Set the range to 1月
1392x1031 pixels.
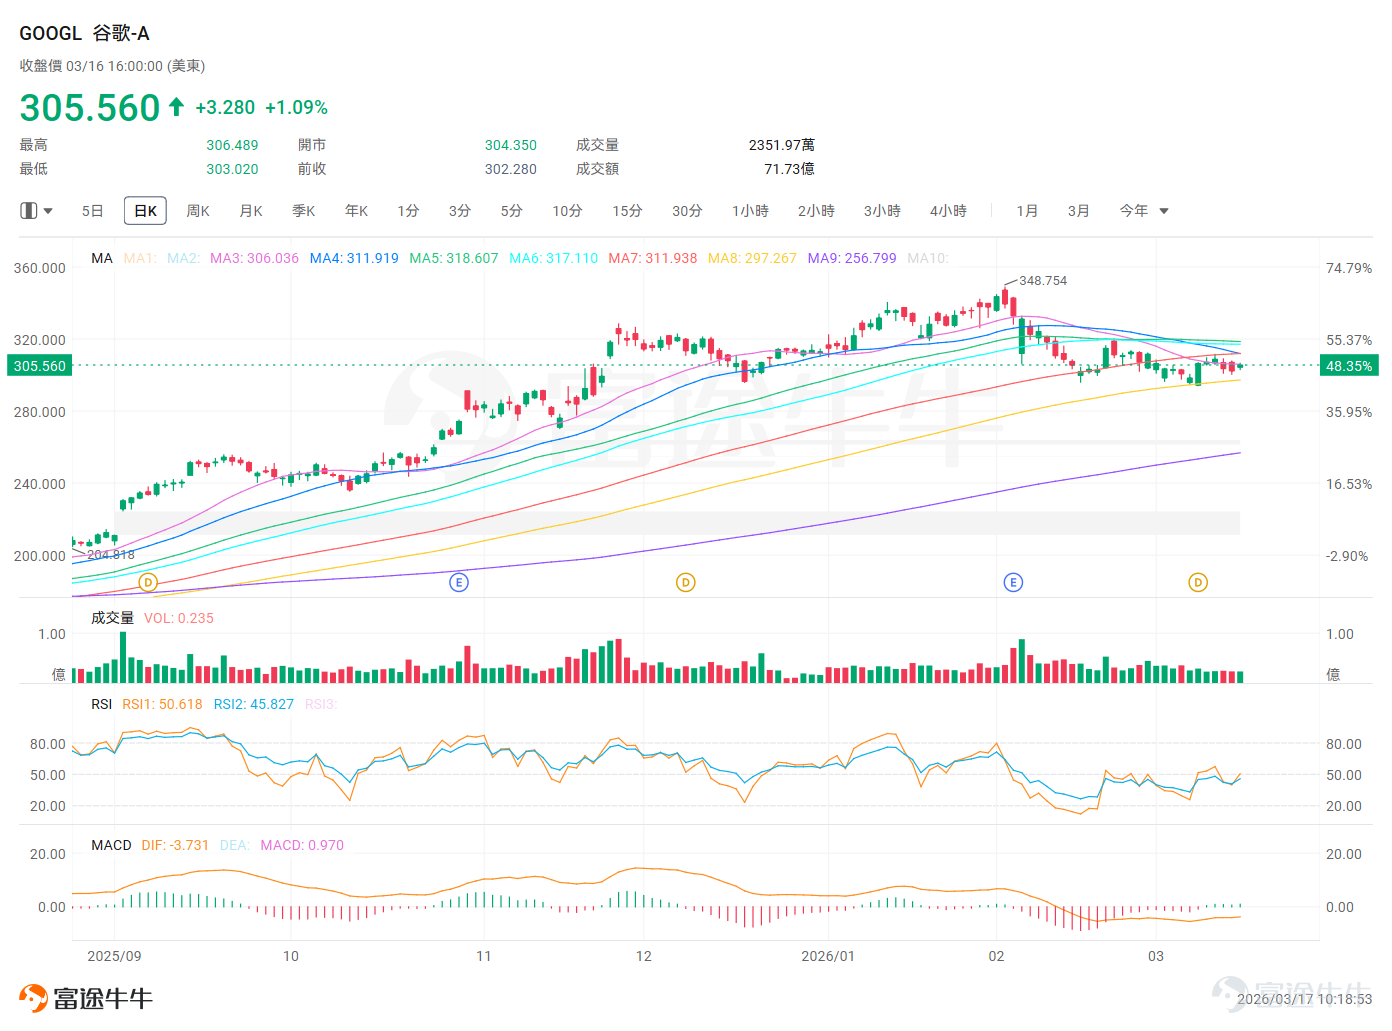[1027, 211]
